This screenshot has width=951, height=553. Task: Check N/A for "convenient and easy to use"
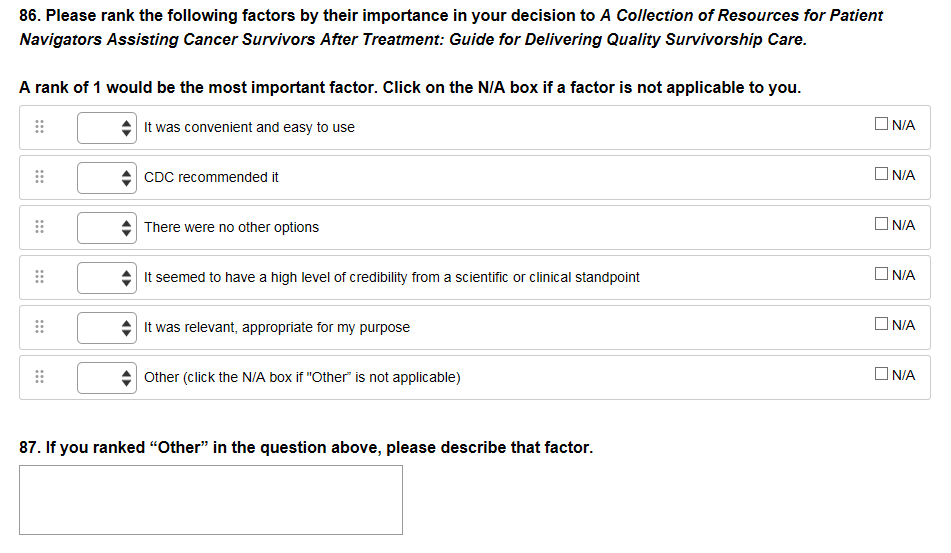coord(881,125)
